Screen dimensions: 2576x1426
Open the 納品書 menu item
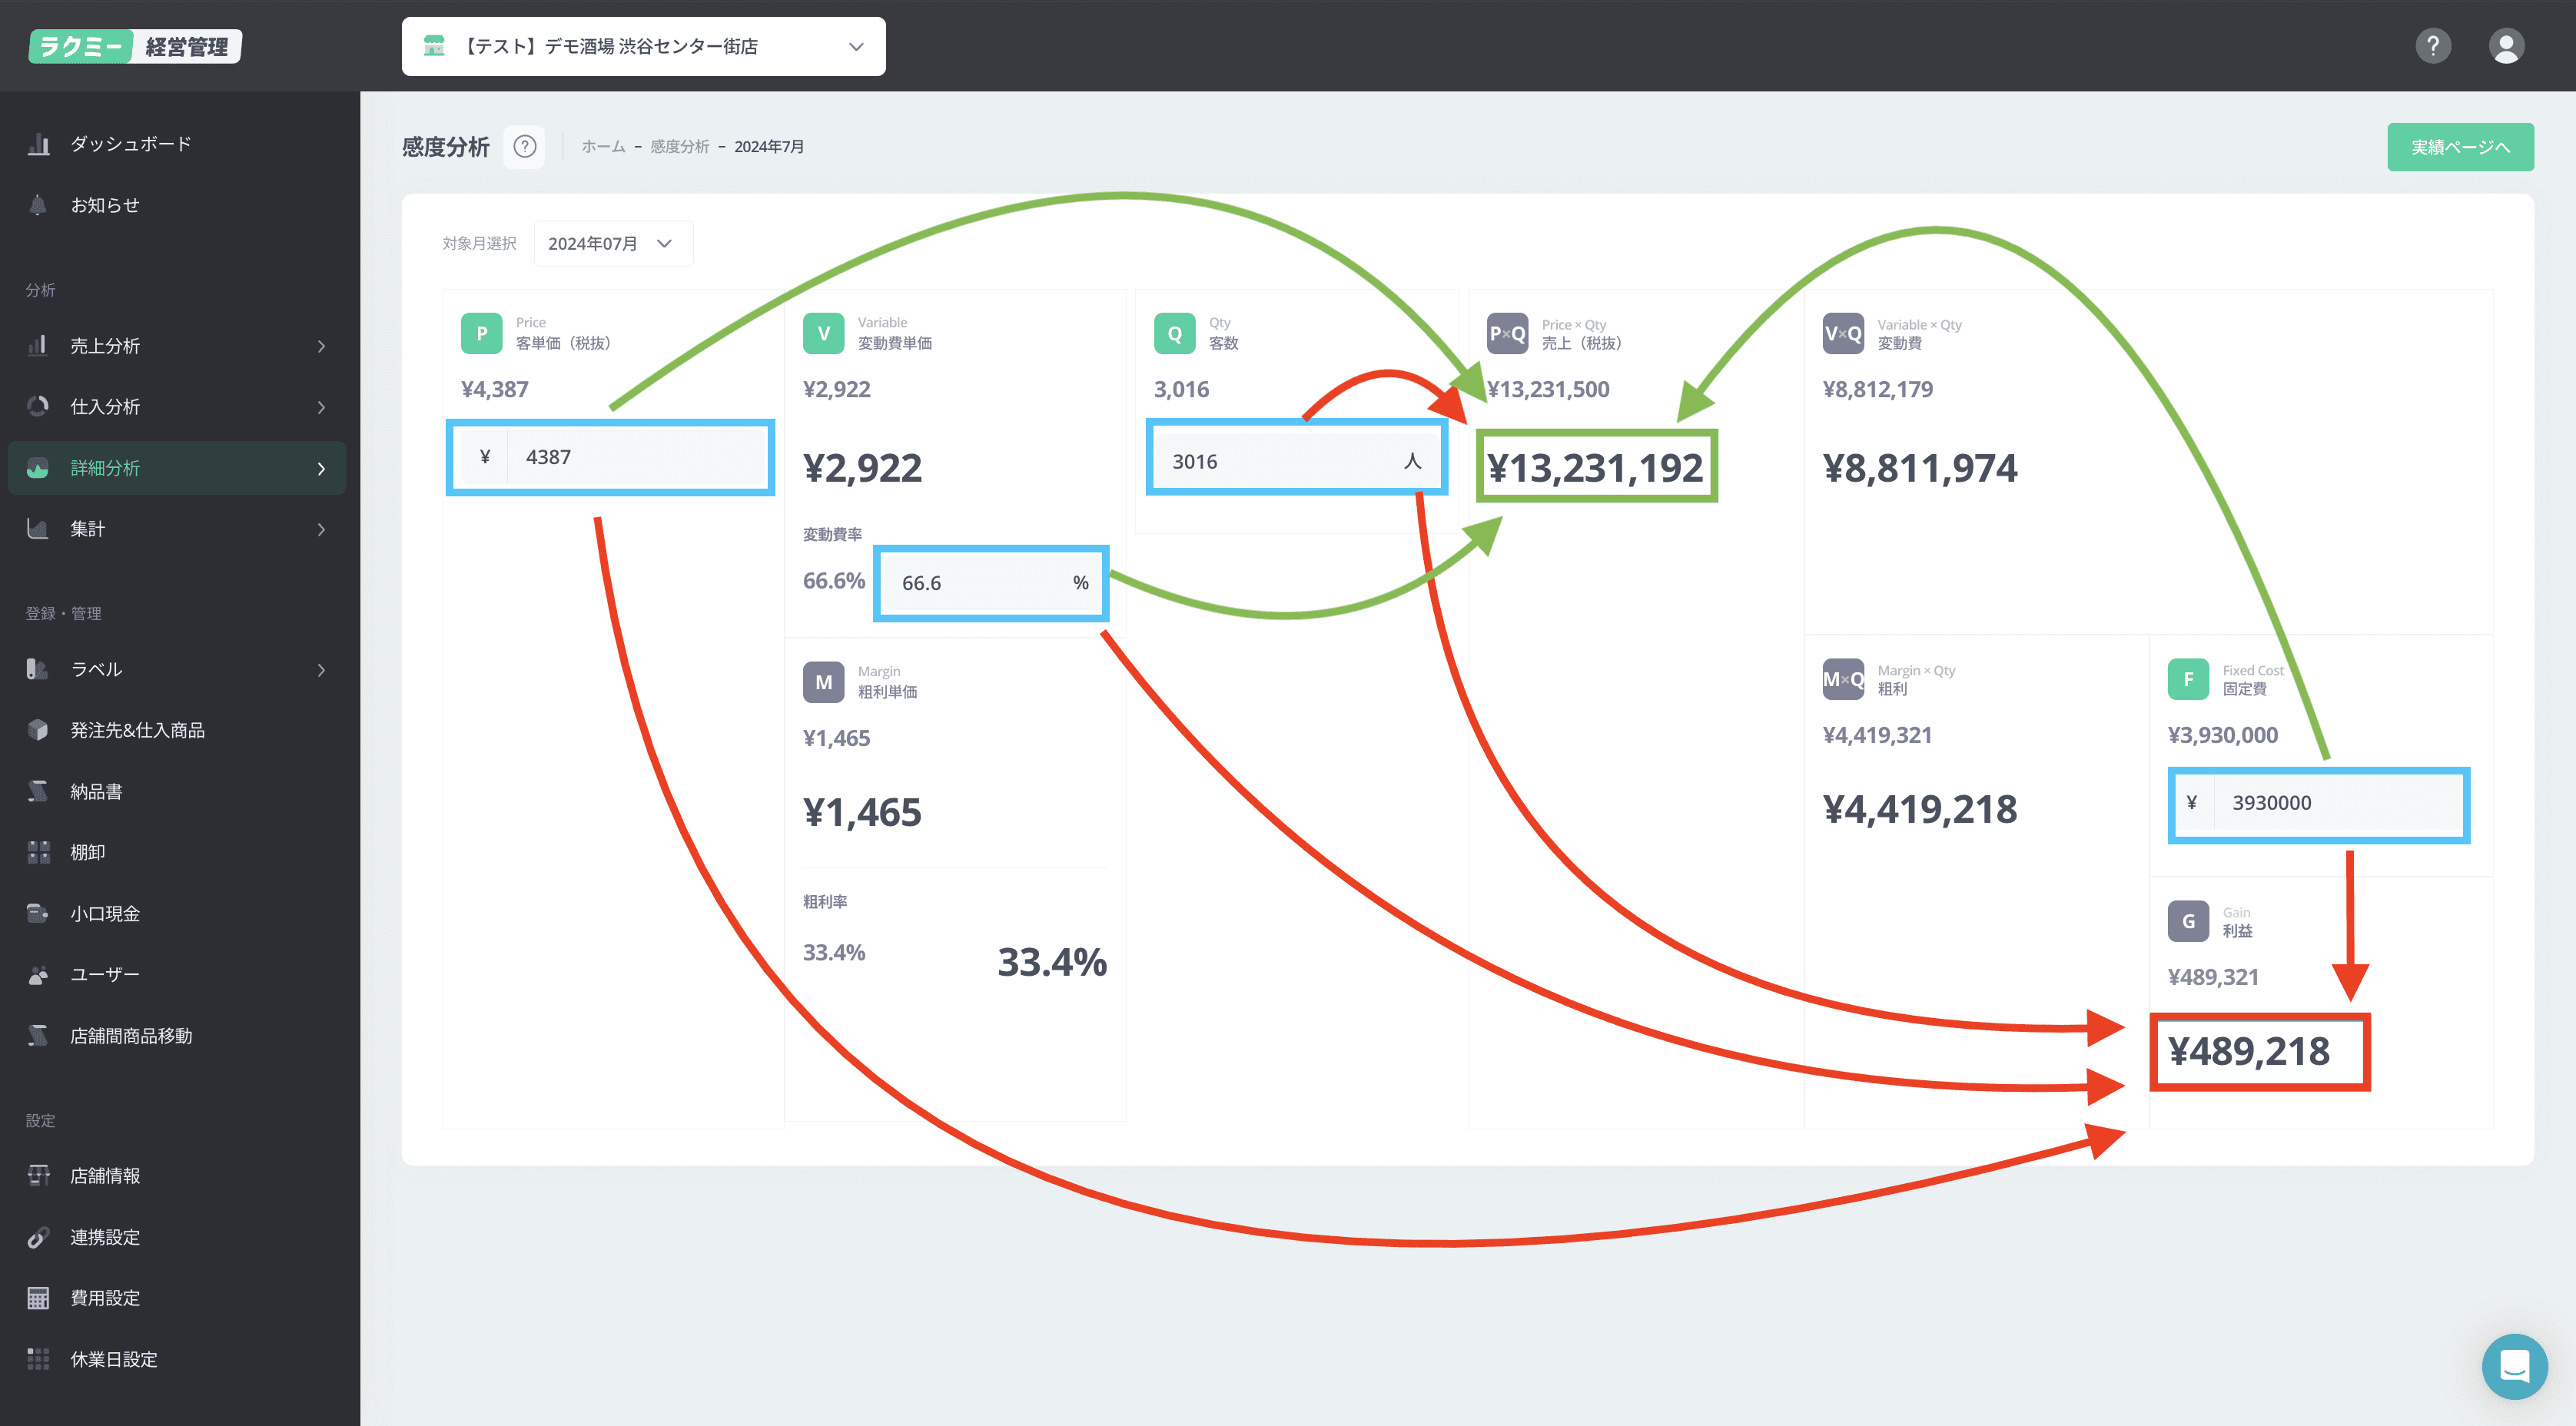tap(96, 791)
